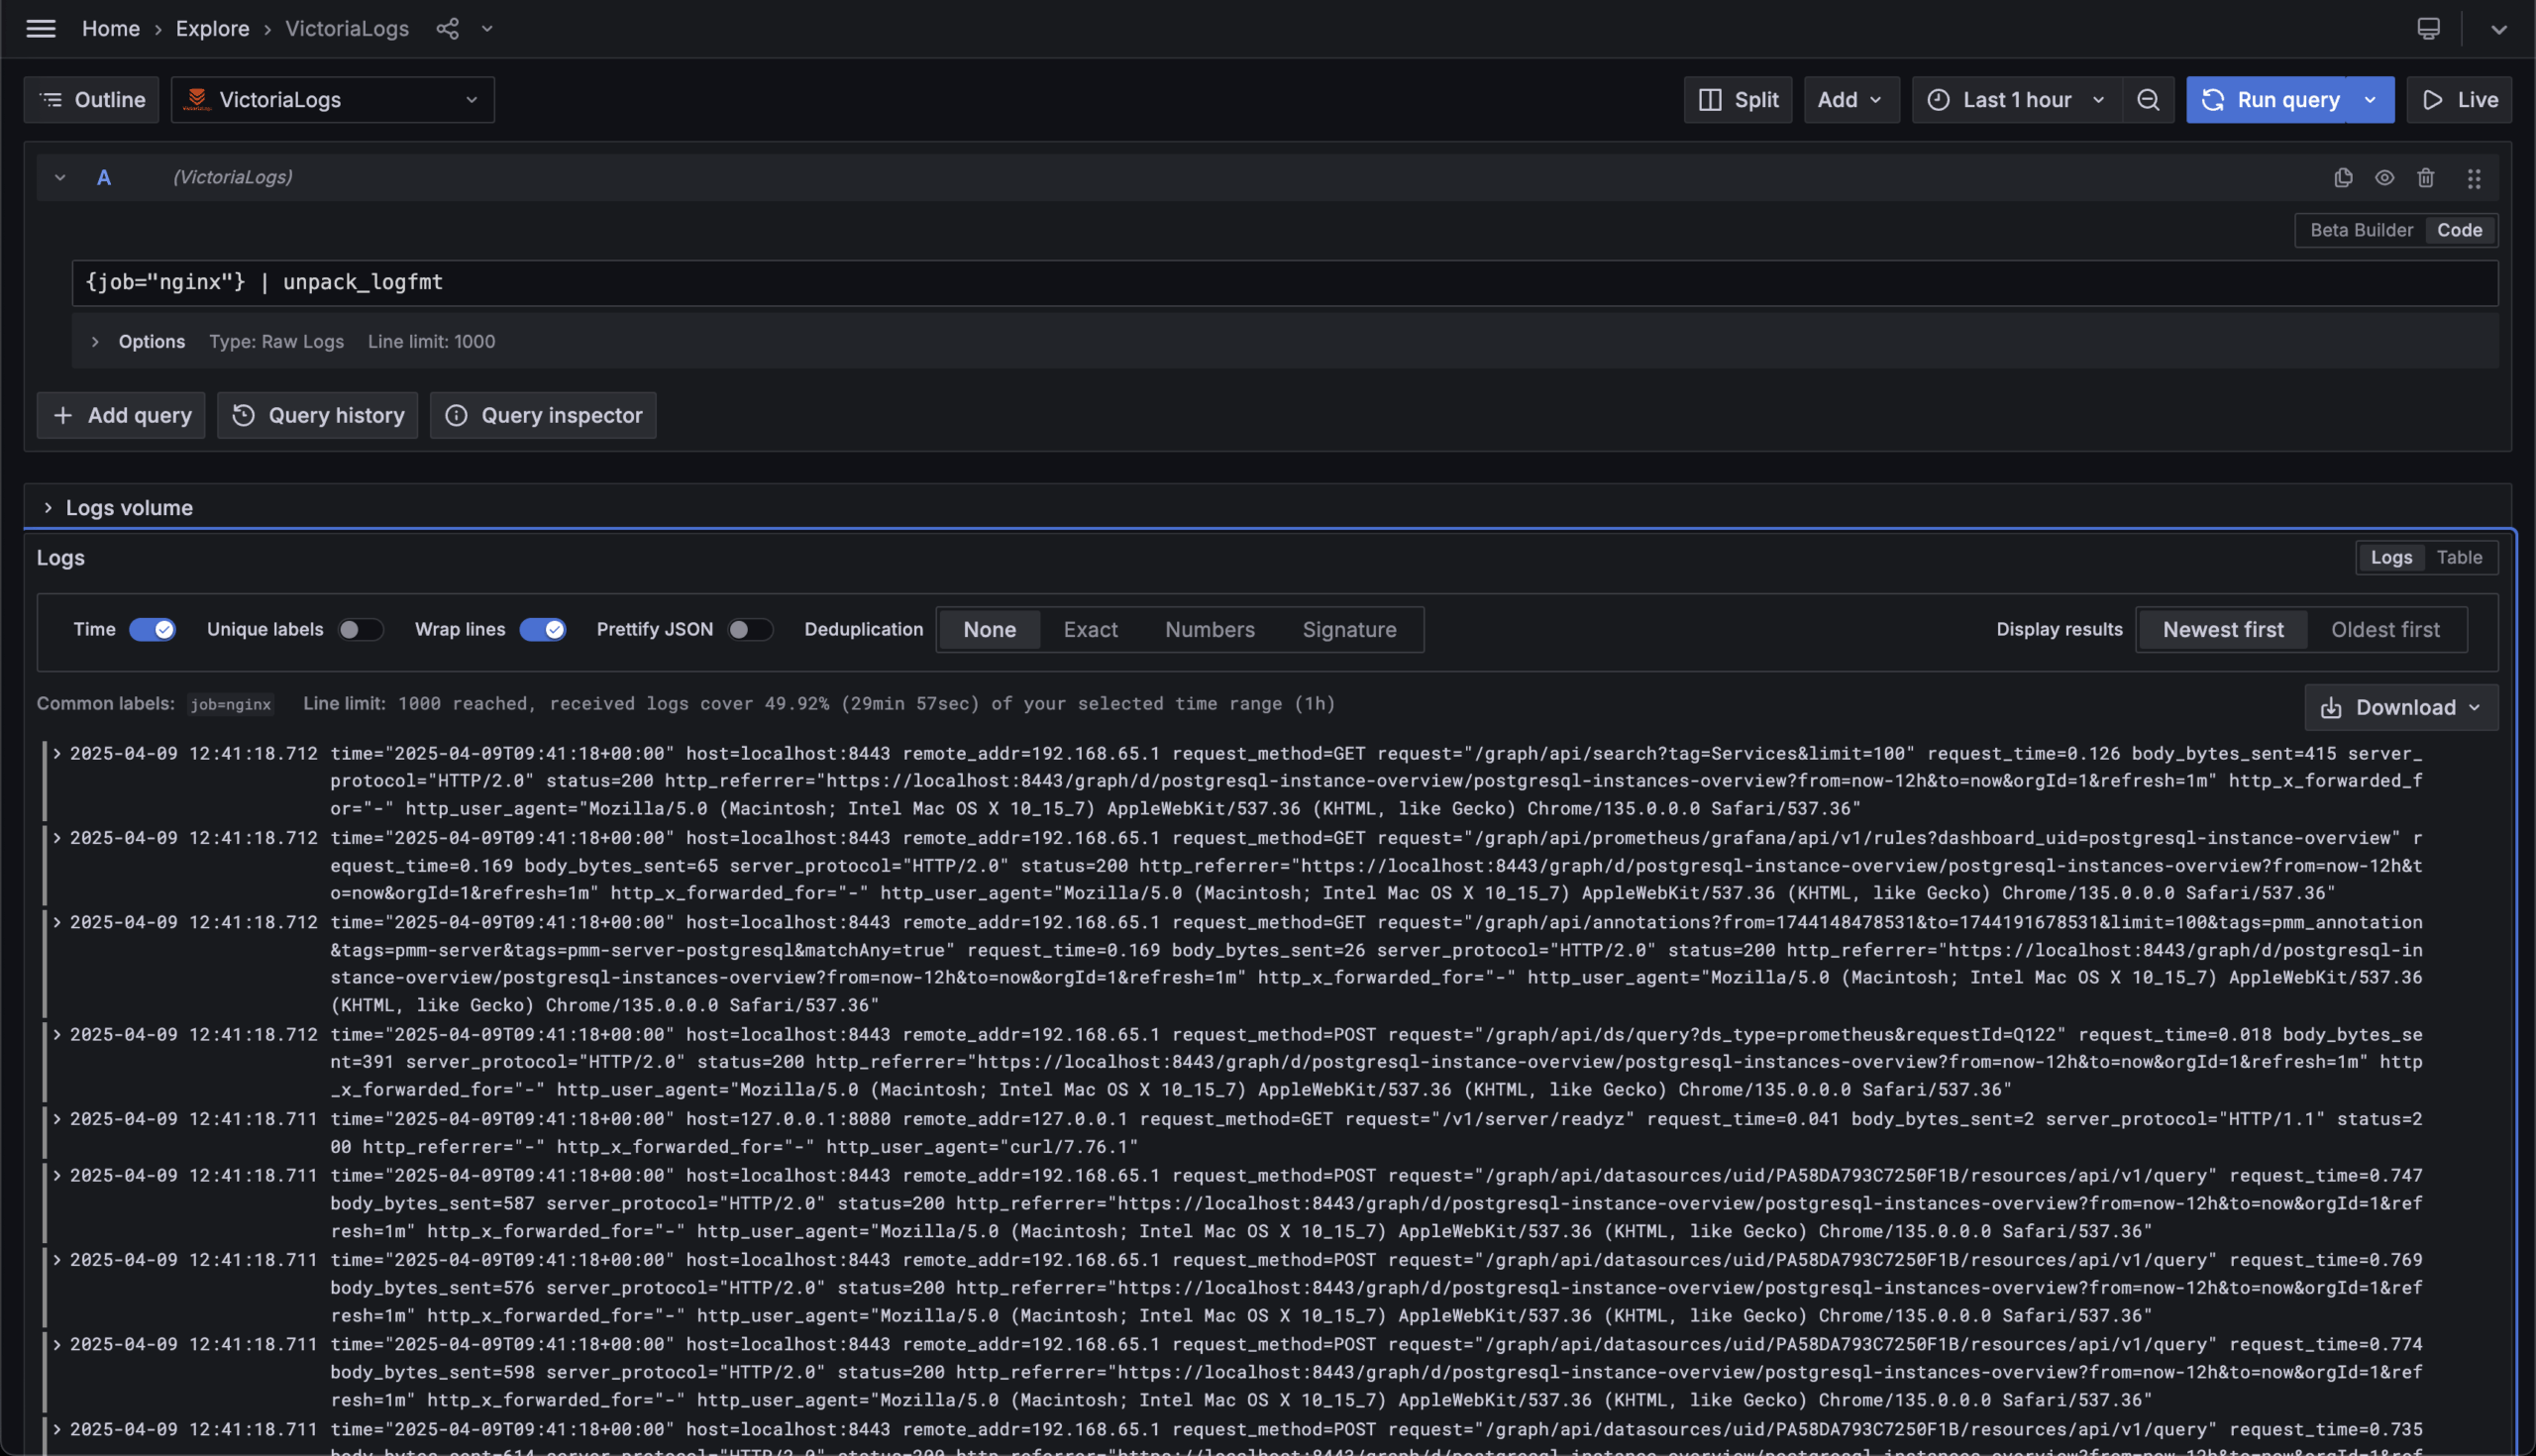Image resolution: width=2536 pixels, height=1456 pixels.
Task: Toggle query A visibility eye icon
Action: (2384, 178)
